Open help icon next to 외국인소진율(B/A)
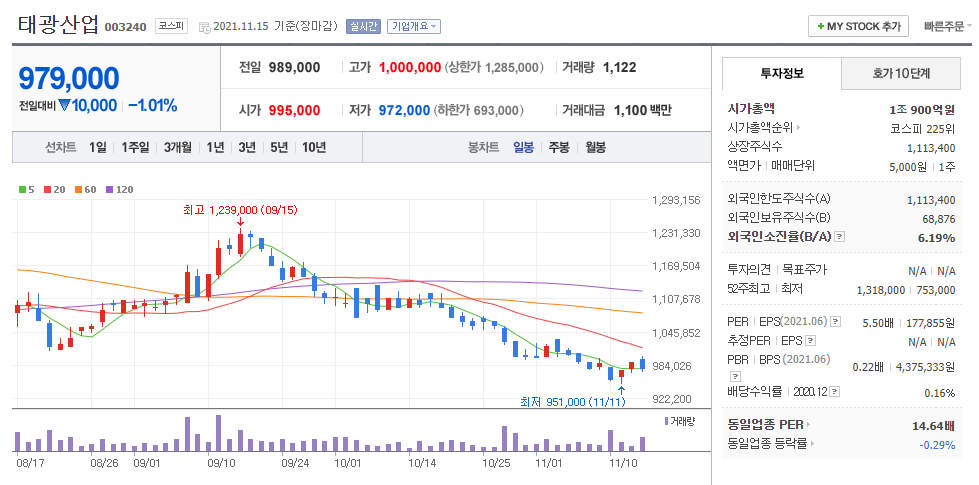979x485 pixels. tap(840, 237)
